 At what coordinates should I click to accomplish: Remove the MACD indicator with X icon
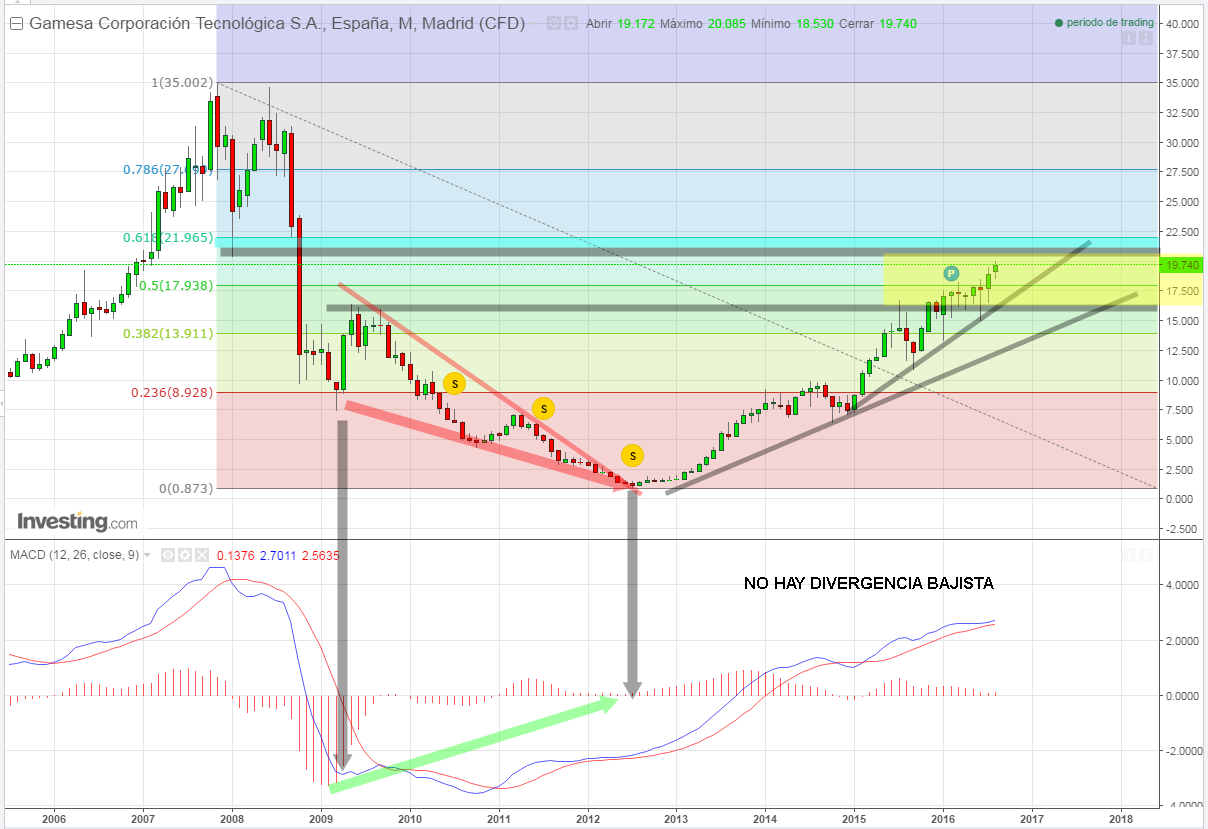tap(200, 555)
